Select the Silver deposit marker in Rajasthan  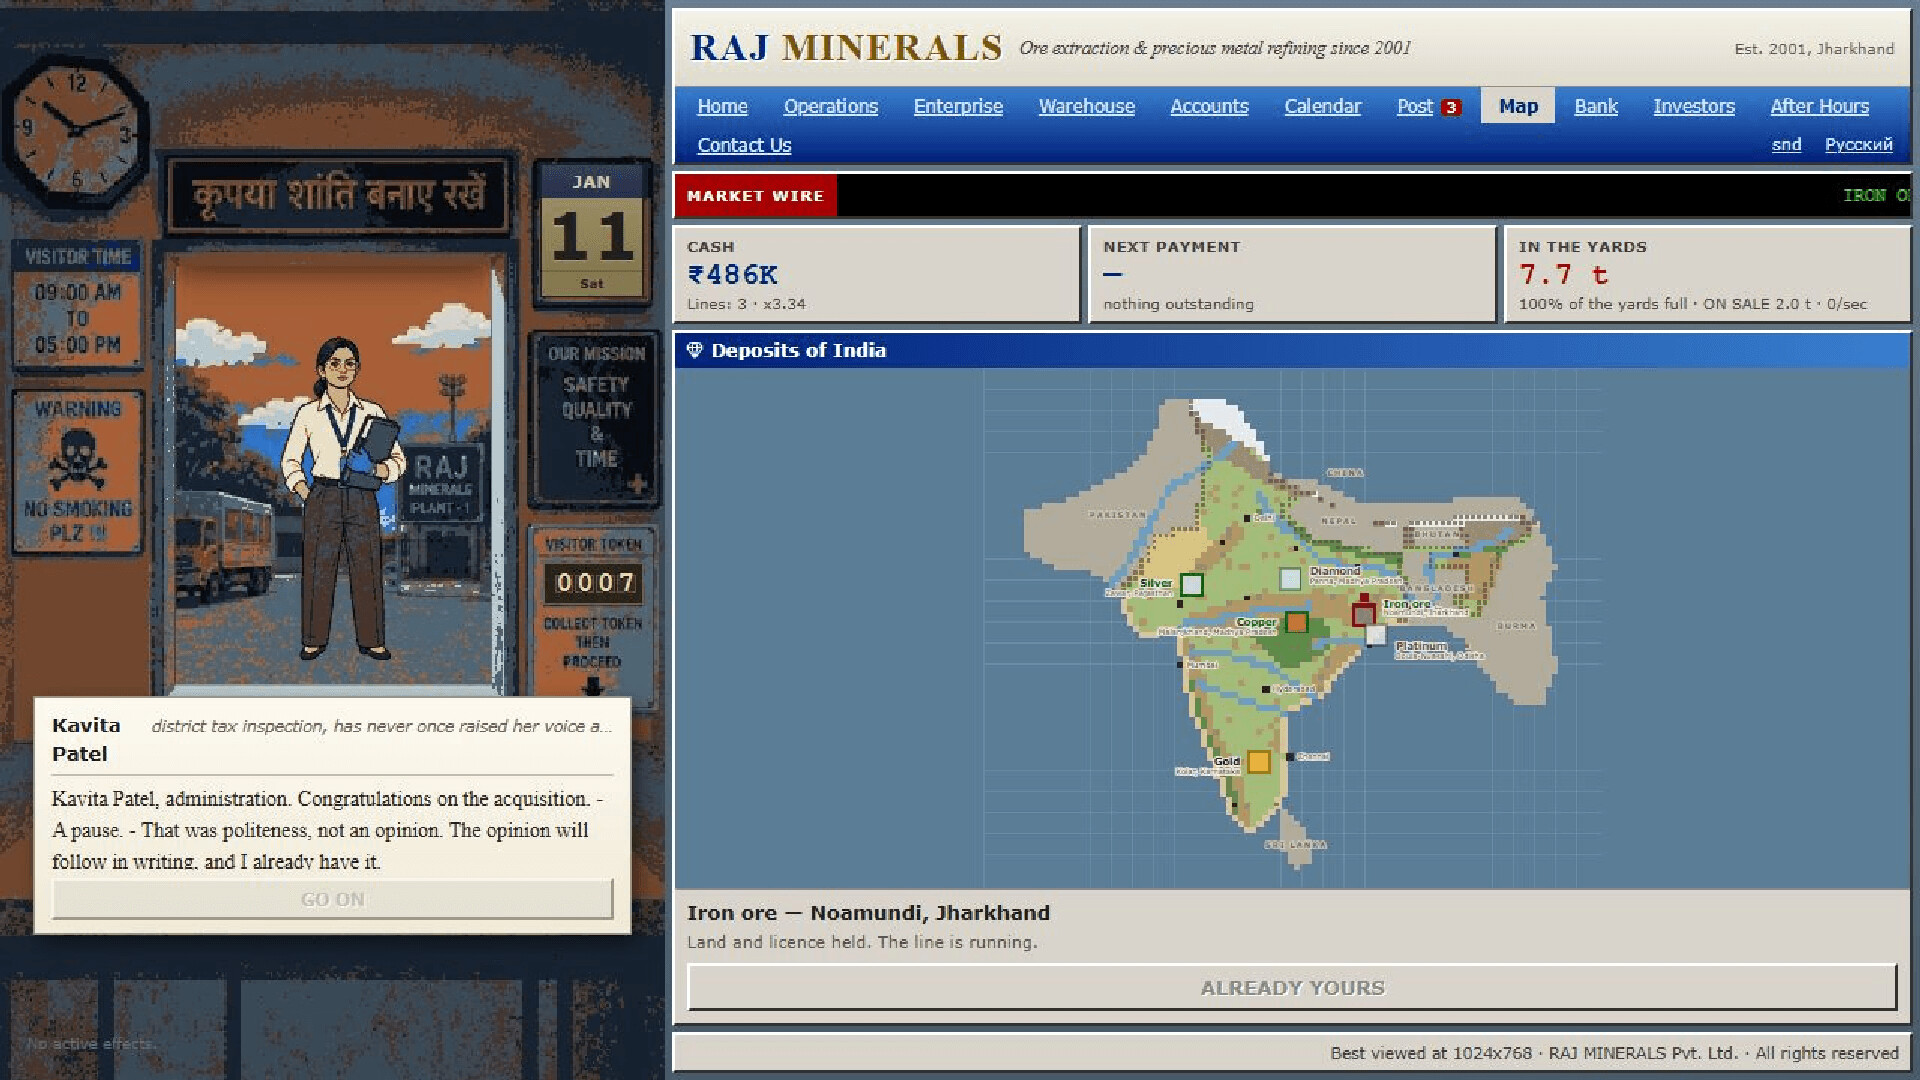(x=1191, y=584)
